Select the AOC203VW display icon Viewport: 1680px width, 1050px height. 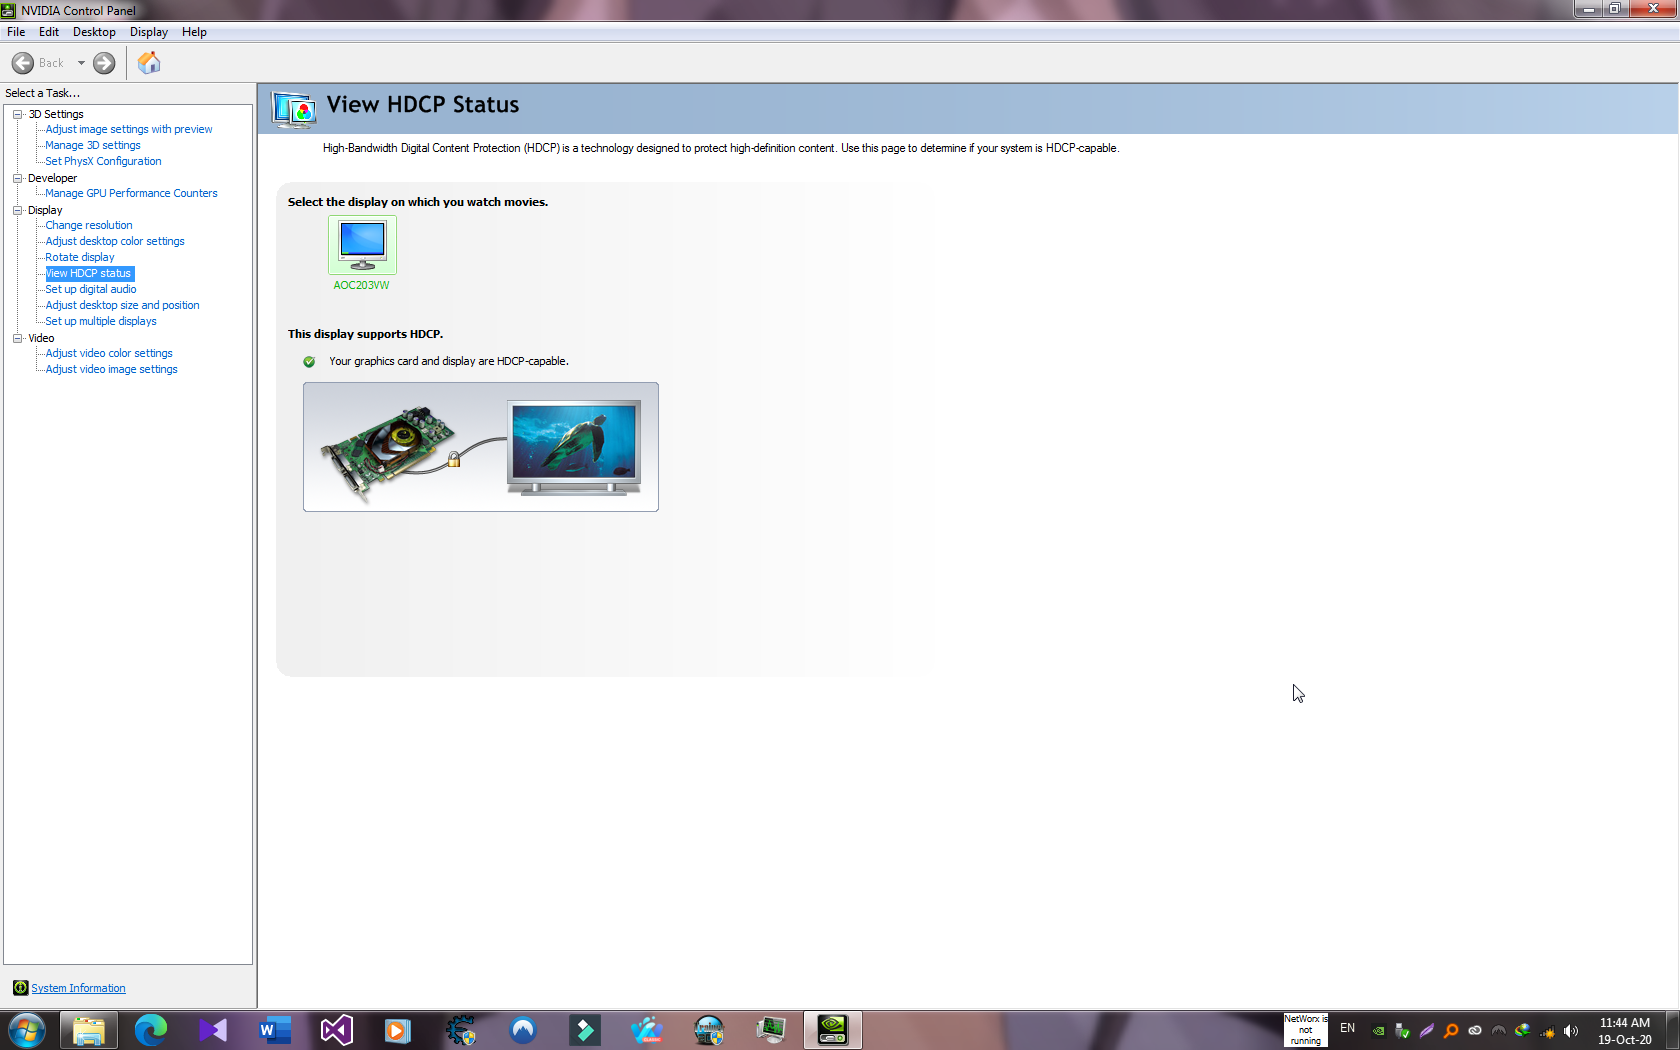click(x=362, y=245)
